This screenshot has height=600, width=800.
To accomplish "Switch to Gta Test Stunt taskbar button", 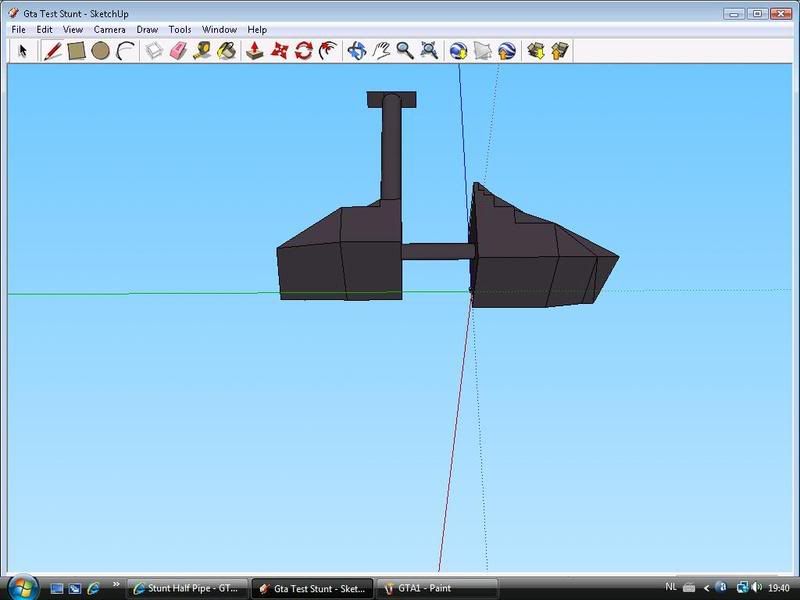I will tap(313, 588).
